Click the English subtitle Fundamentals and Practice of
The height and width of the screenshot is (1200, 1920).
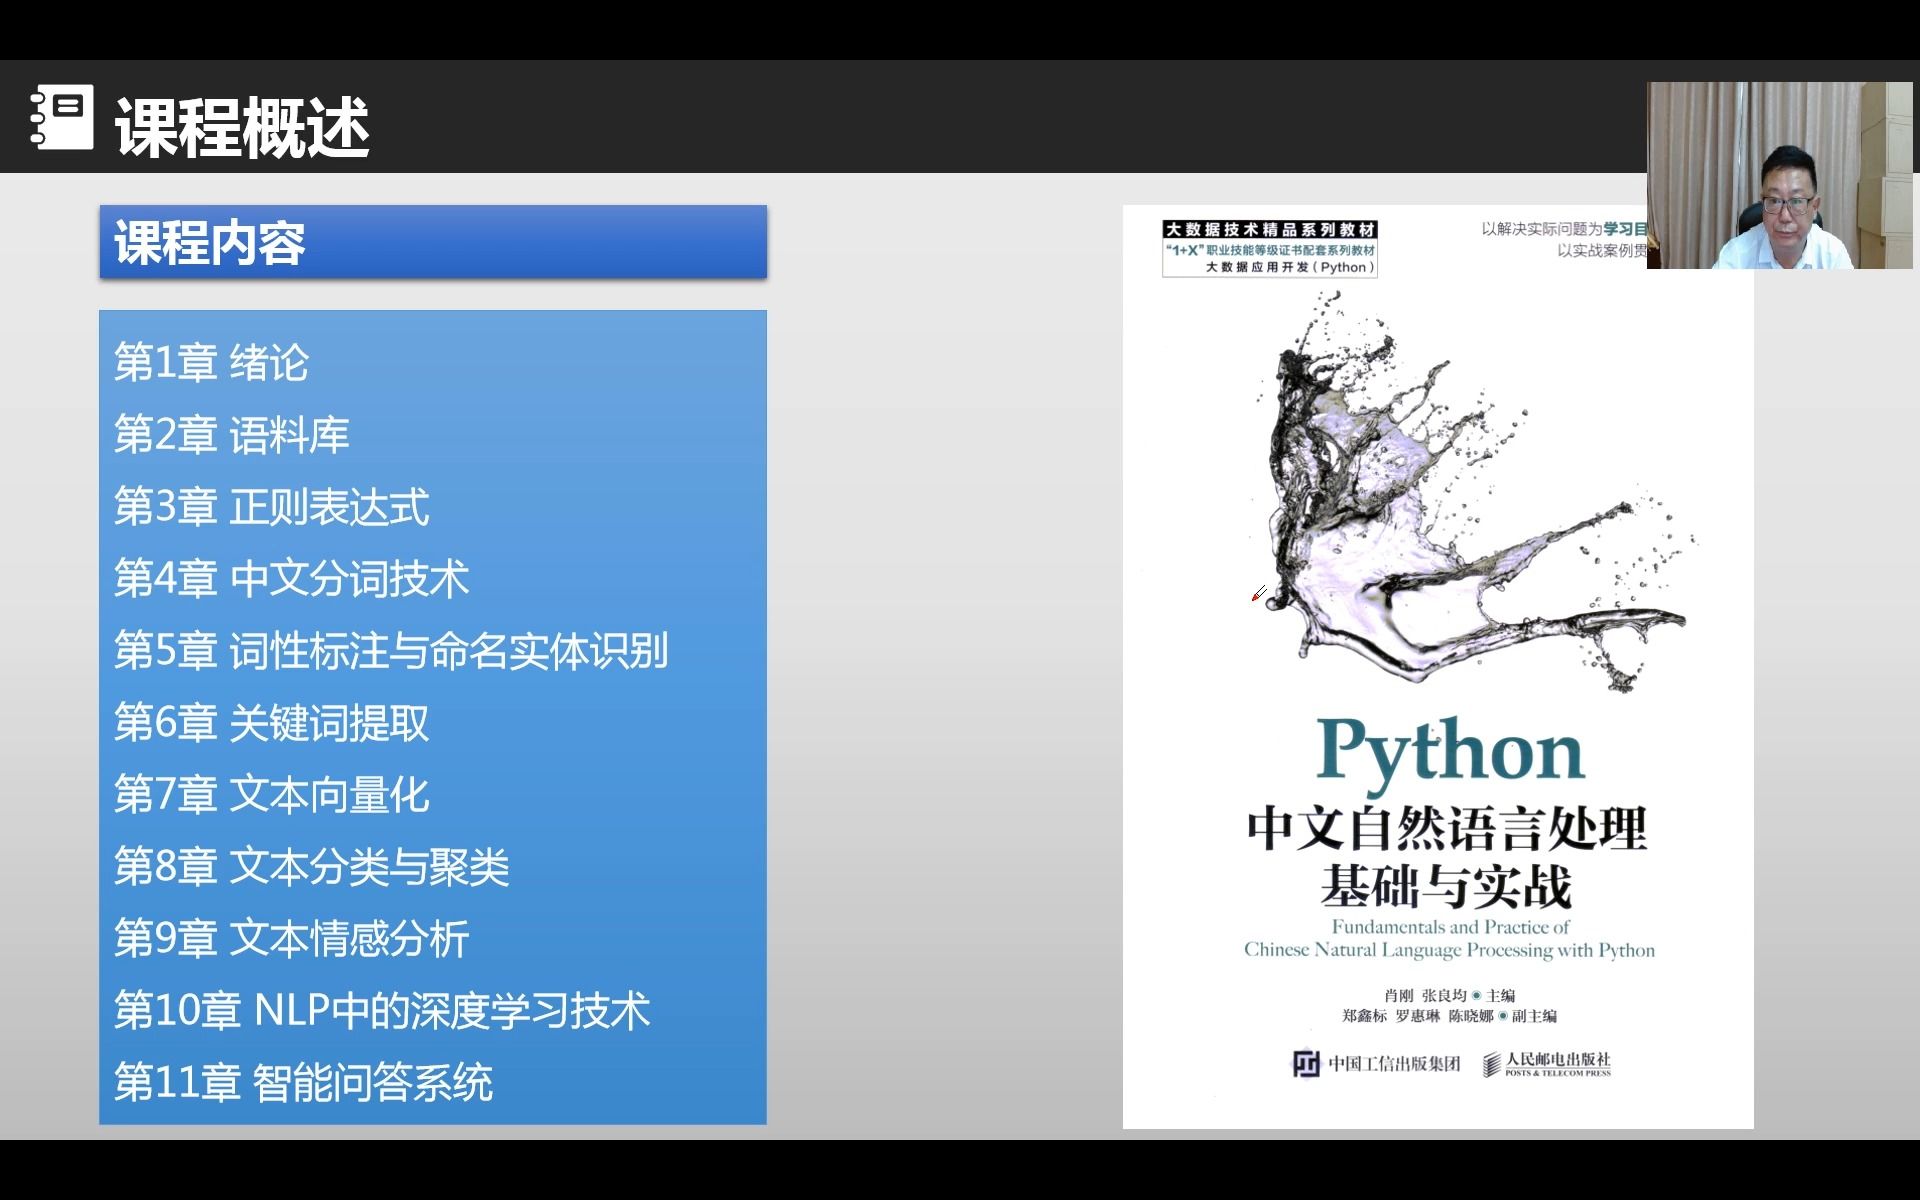point(1450,927)
